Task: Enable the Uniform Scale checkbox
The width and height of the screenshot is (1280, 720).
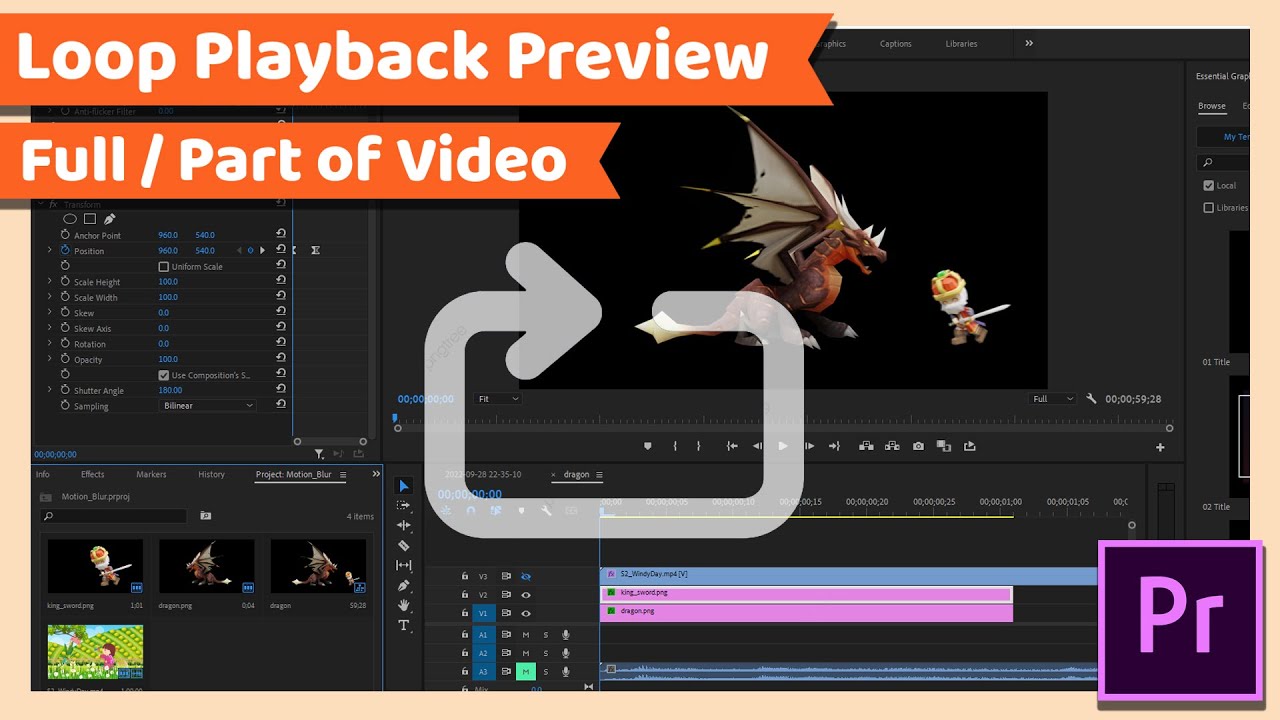Action: [164, 266]
